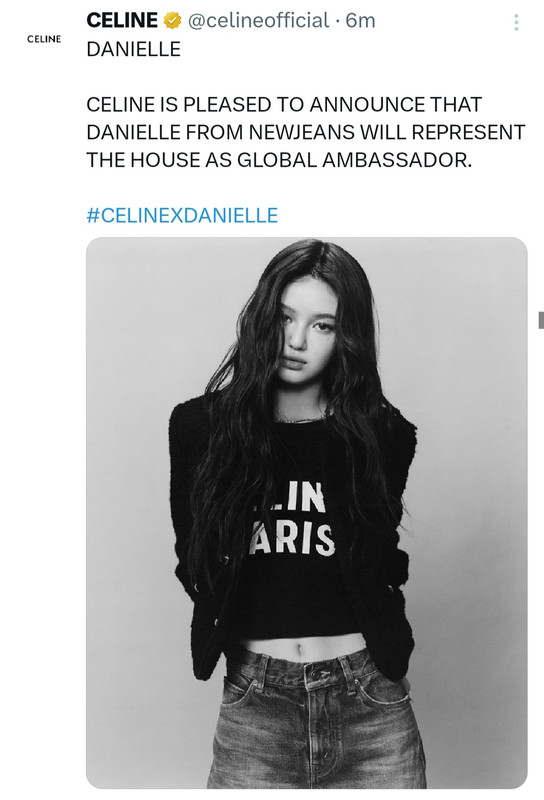Viewport: 544px width, 800px height.
Task: Click the DANIELLE heading line of the tweet
Action: [134, 49]
